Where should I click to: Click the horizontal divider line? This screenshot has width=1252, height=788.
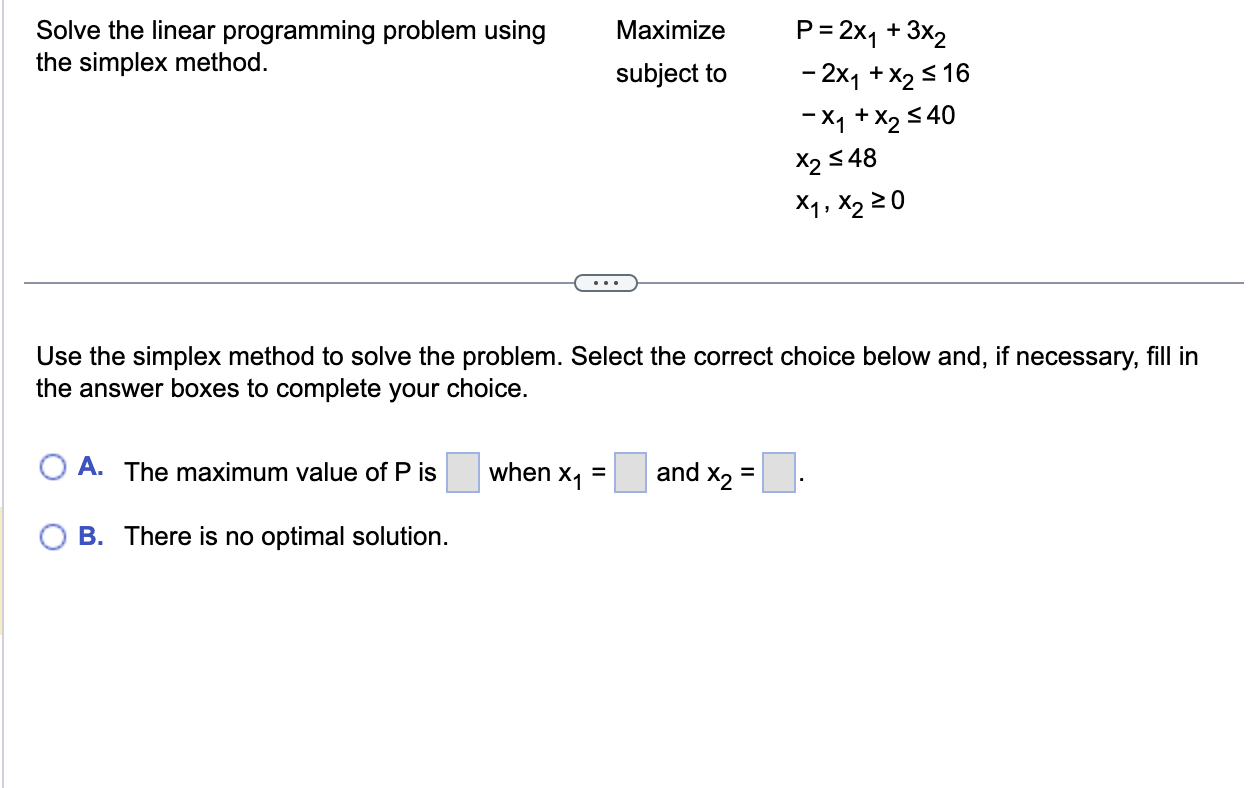pos(300,283)
